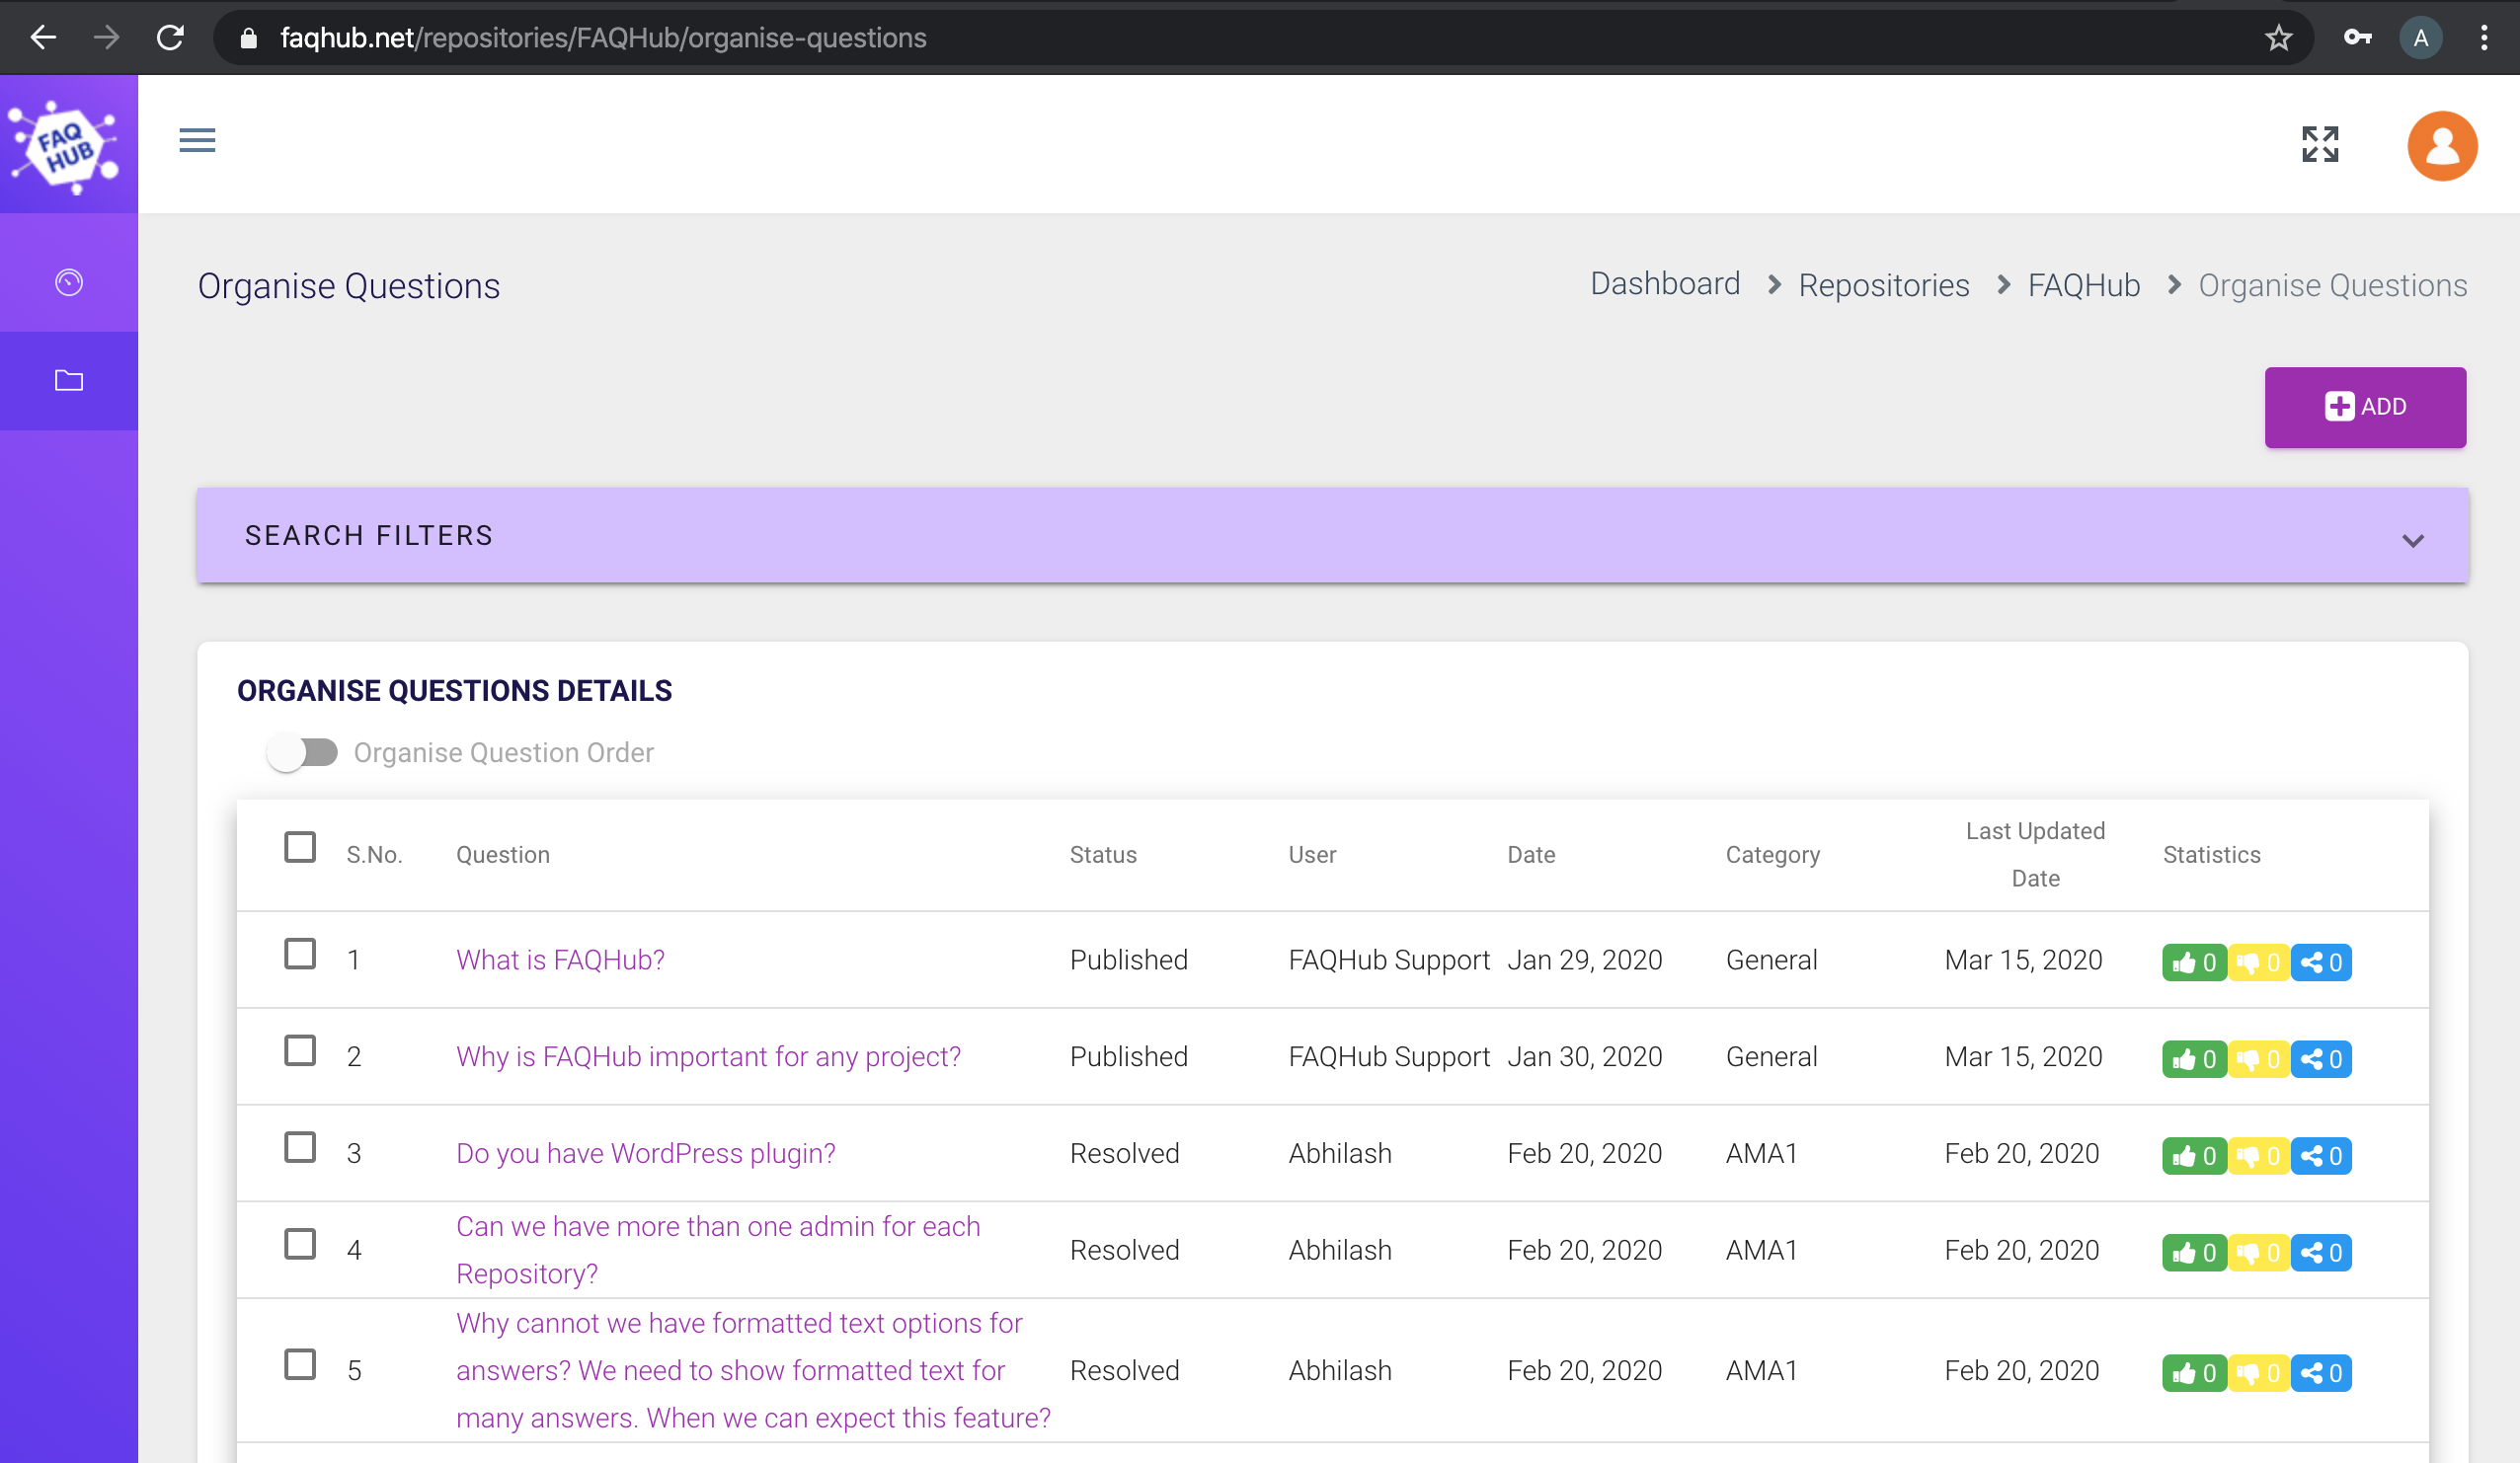Select the checkbox for question 4
The image size is (2520, 1463).
pyautogui.click(x=300, y=1244)
